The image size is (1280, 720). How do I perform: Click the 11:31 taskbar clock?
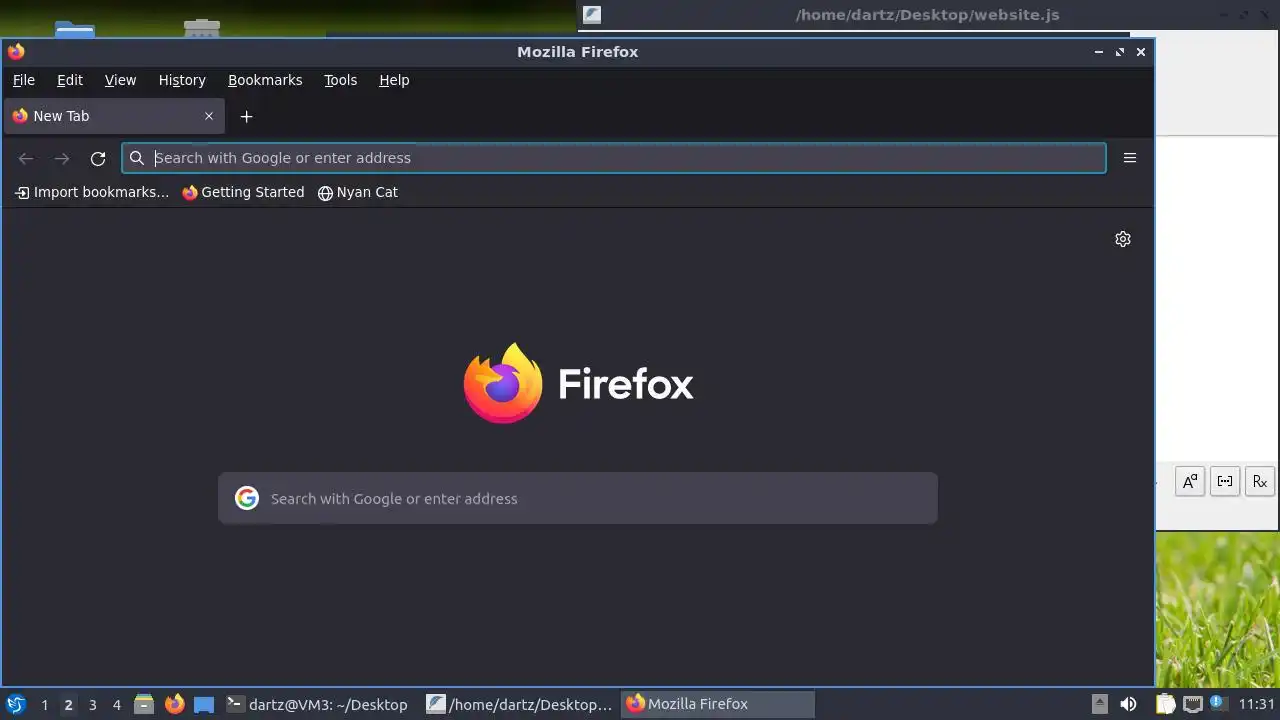click(1257, 704)
